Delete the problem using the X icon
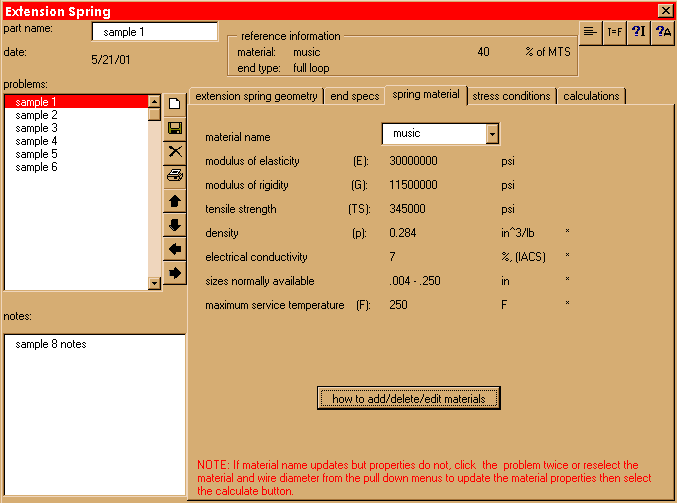The height and width of the screenshot is (503, 677). (175, 152)
